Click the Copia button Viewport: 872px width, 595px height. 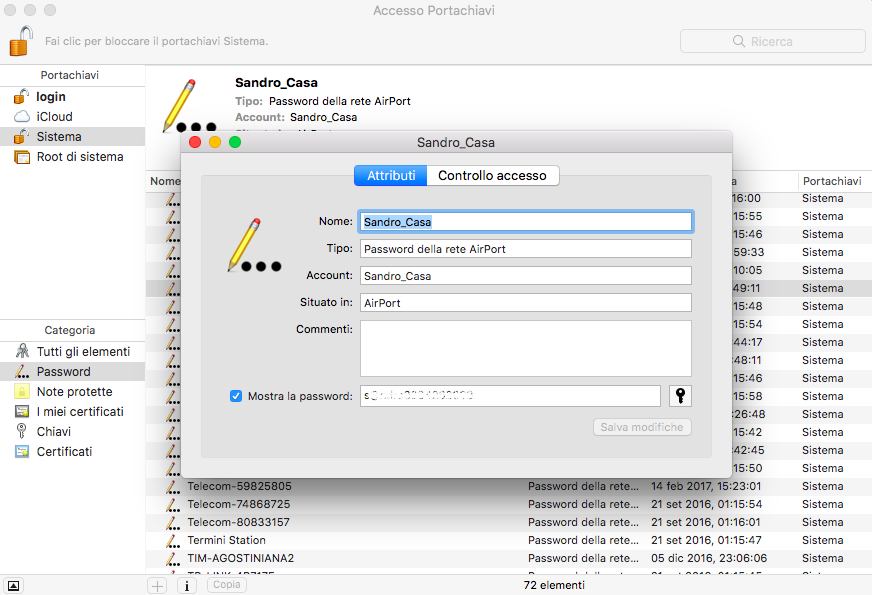(x=227, y=585)
